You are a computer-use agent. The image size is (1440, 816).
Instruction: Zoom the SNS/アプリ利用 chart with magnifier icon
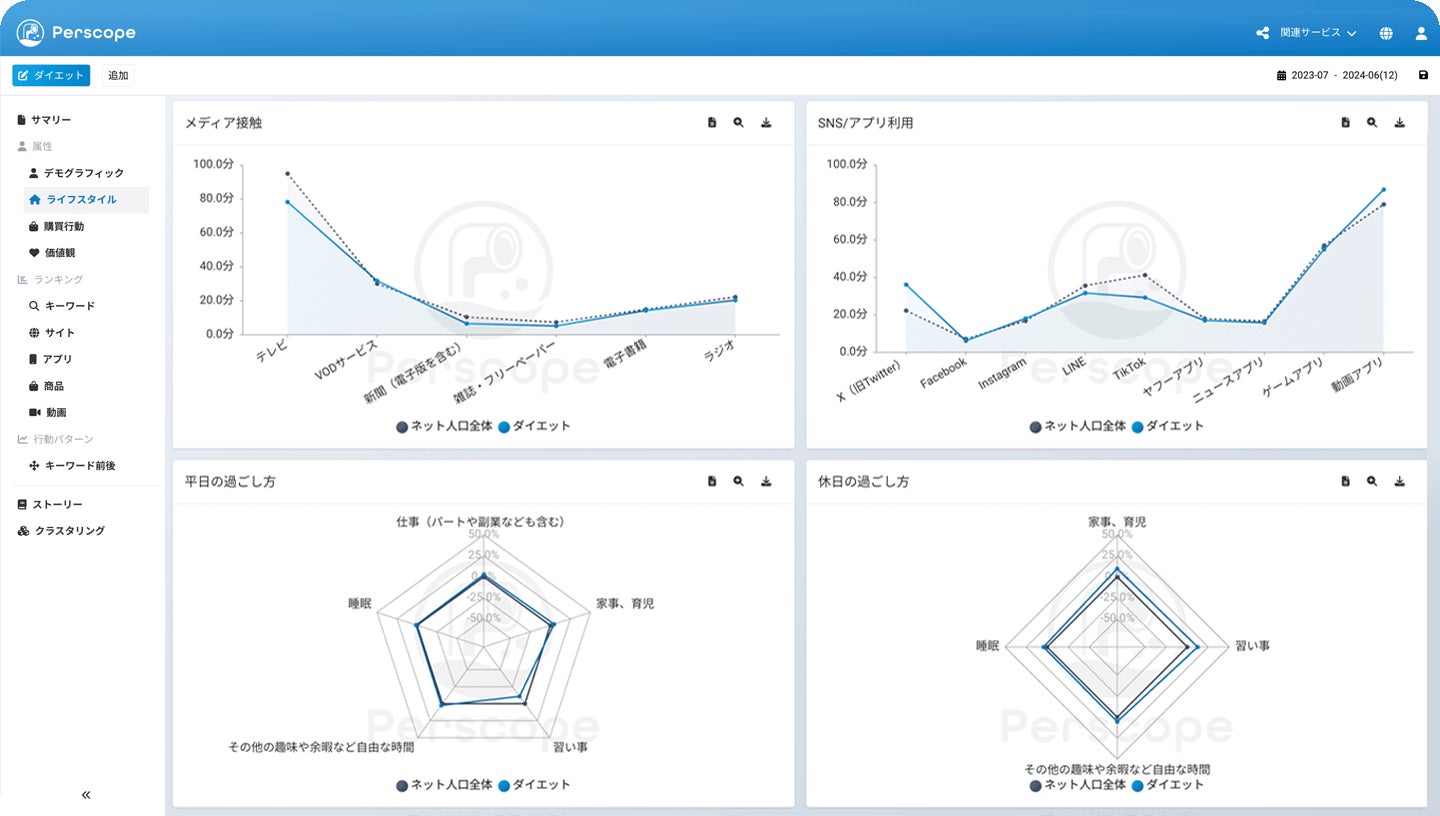click(x=1372, y=122)
